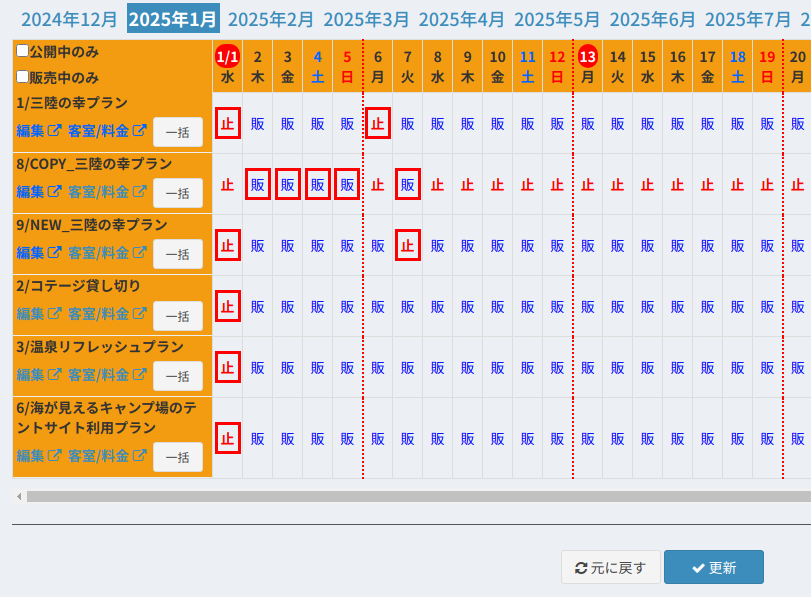
Task: Select the 2025年6月 tab
Action: click(652, 20)
